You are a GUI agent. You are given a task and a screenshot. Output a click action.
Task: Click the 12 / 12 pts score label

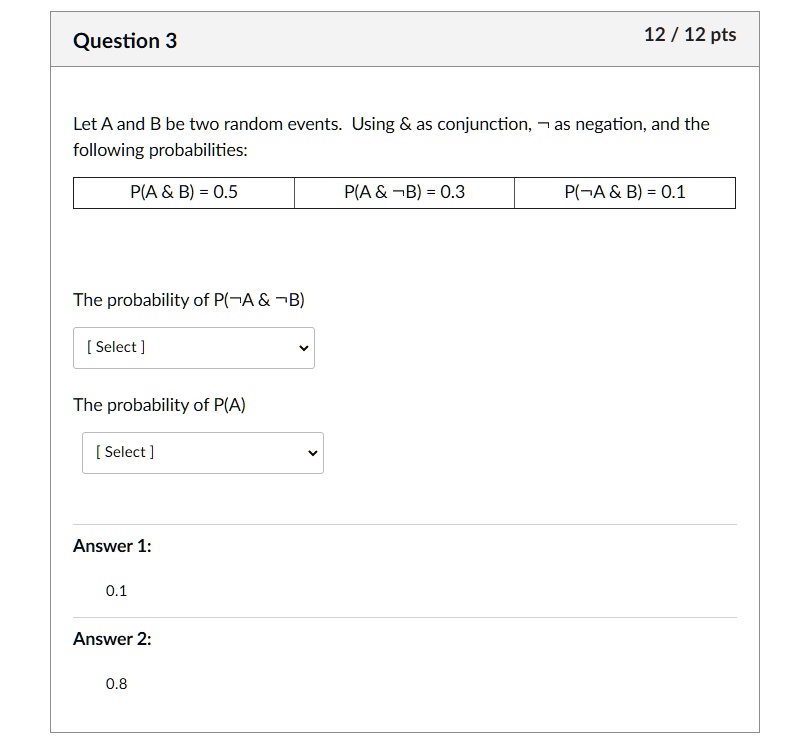[691, 34]
